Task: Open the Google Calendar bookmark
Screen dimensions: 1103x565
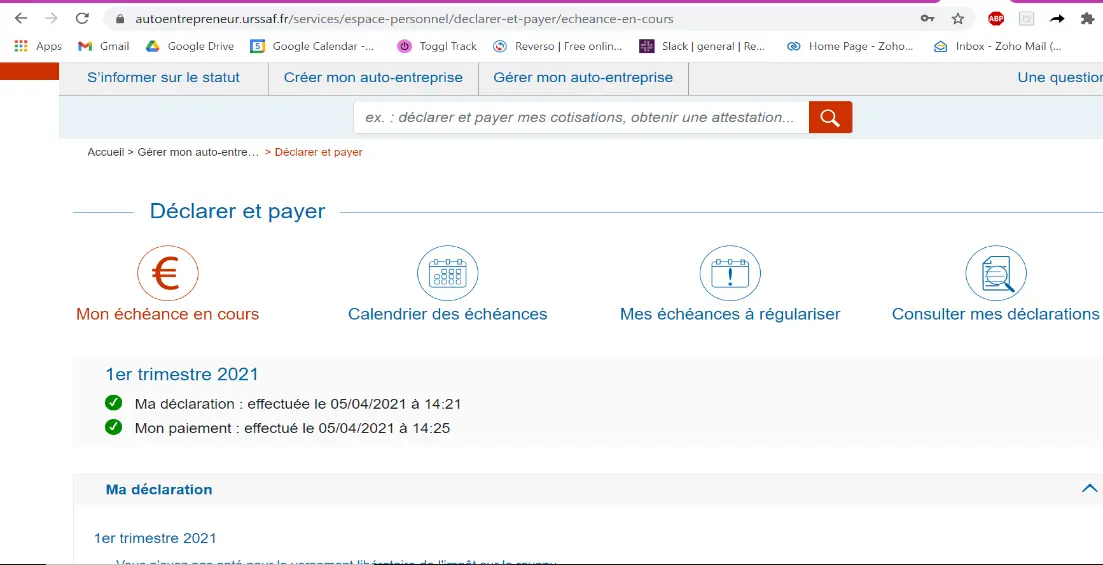Action: pos(313,46)
